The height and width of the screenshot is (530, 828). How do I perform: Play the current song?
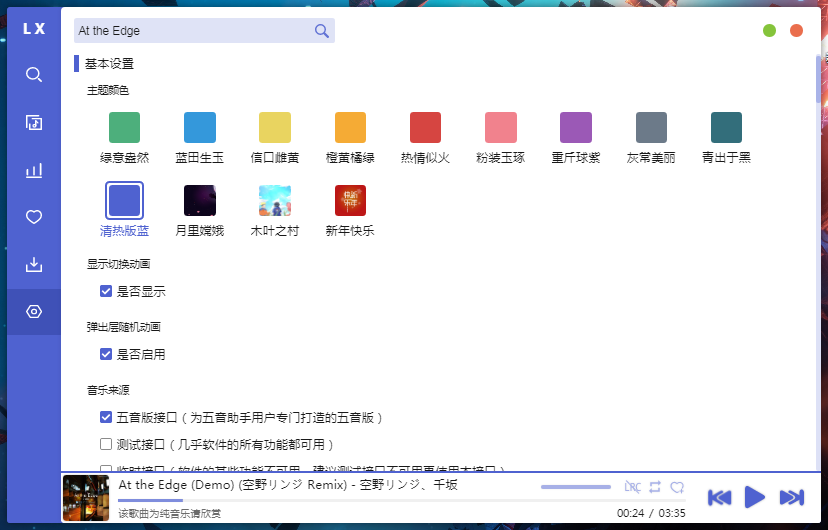pos(755,497)
